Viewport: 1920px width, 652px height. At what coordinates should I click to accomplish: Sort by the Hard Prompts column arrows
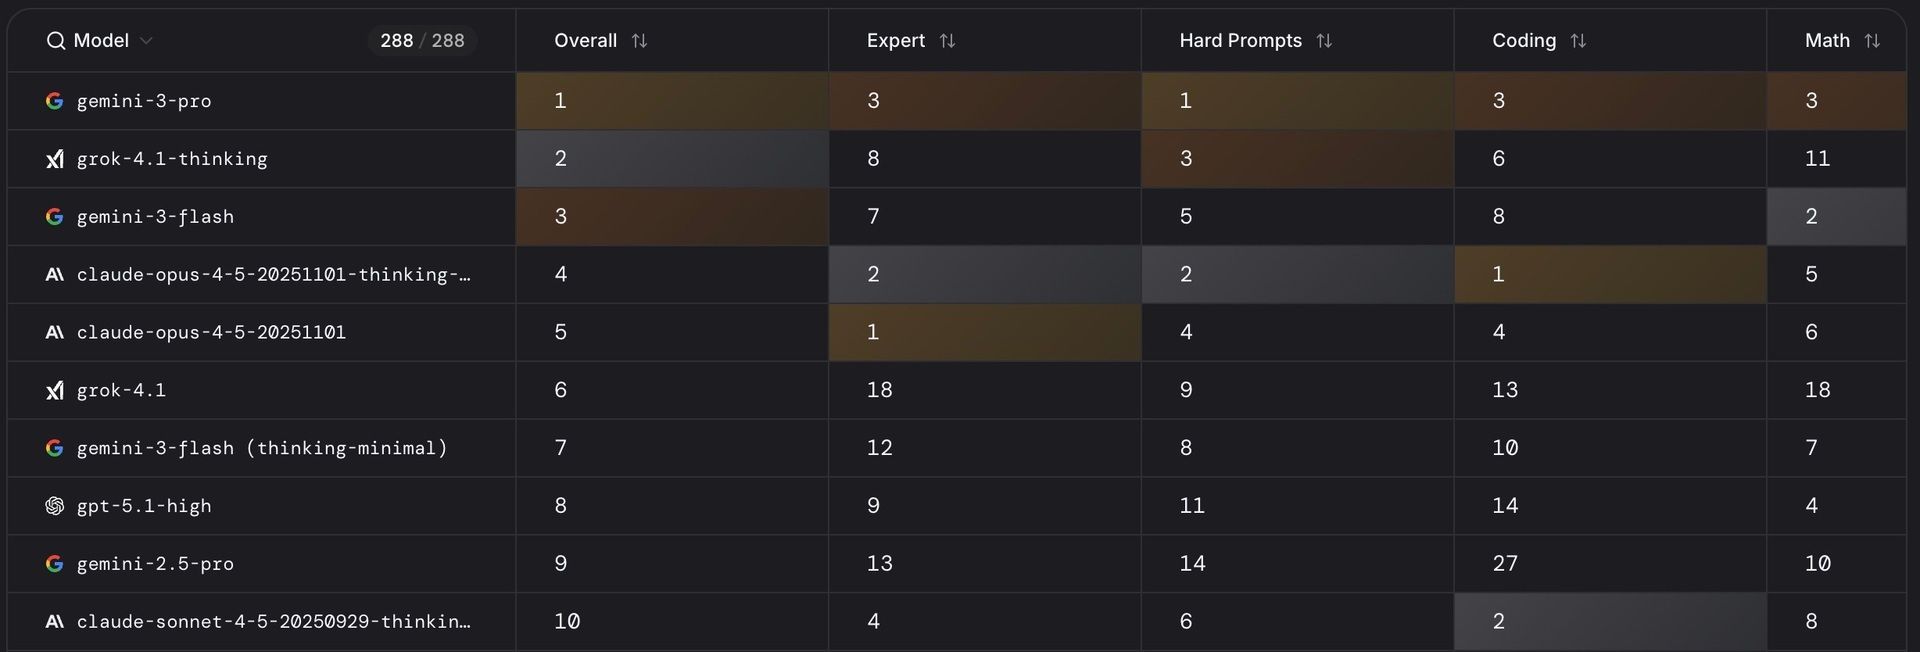point(1324,41)
